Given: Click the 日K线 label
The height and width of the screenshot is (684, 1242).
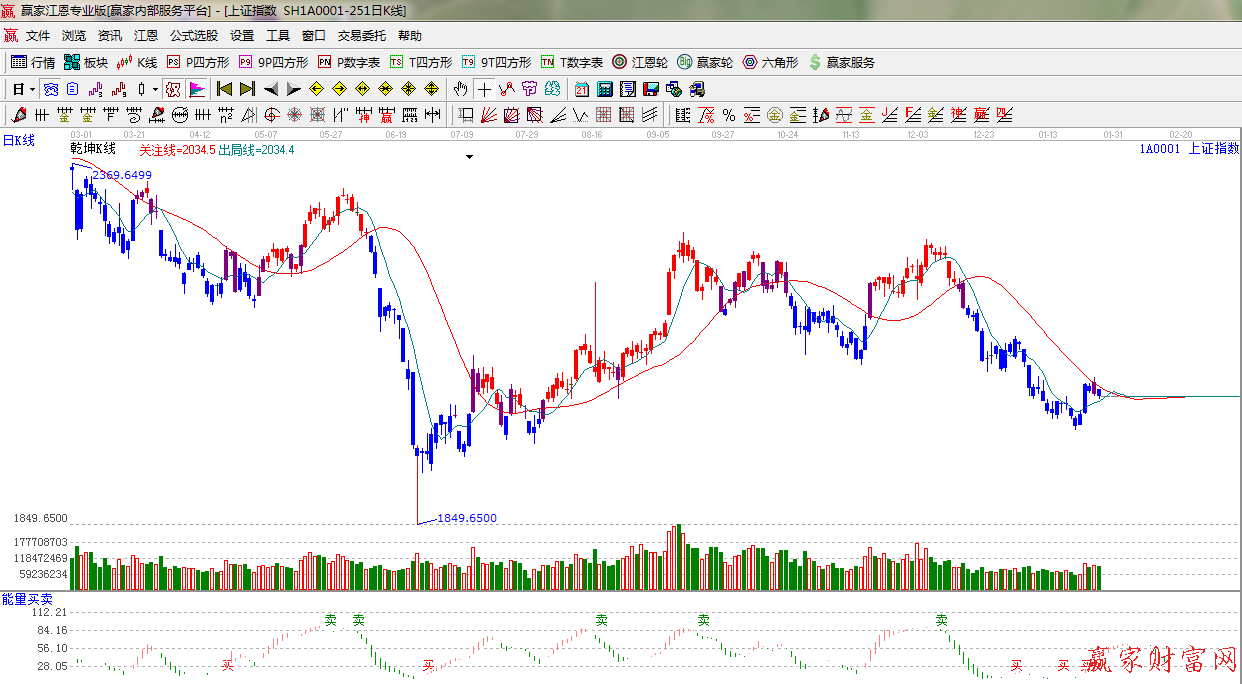Looking at the screenshot, I should [x=18, y=141].
